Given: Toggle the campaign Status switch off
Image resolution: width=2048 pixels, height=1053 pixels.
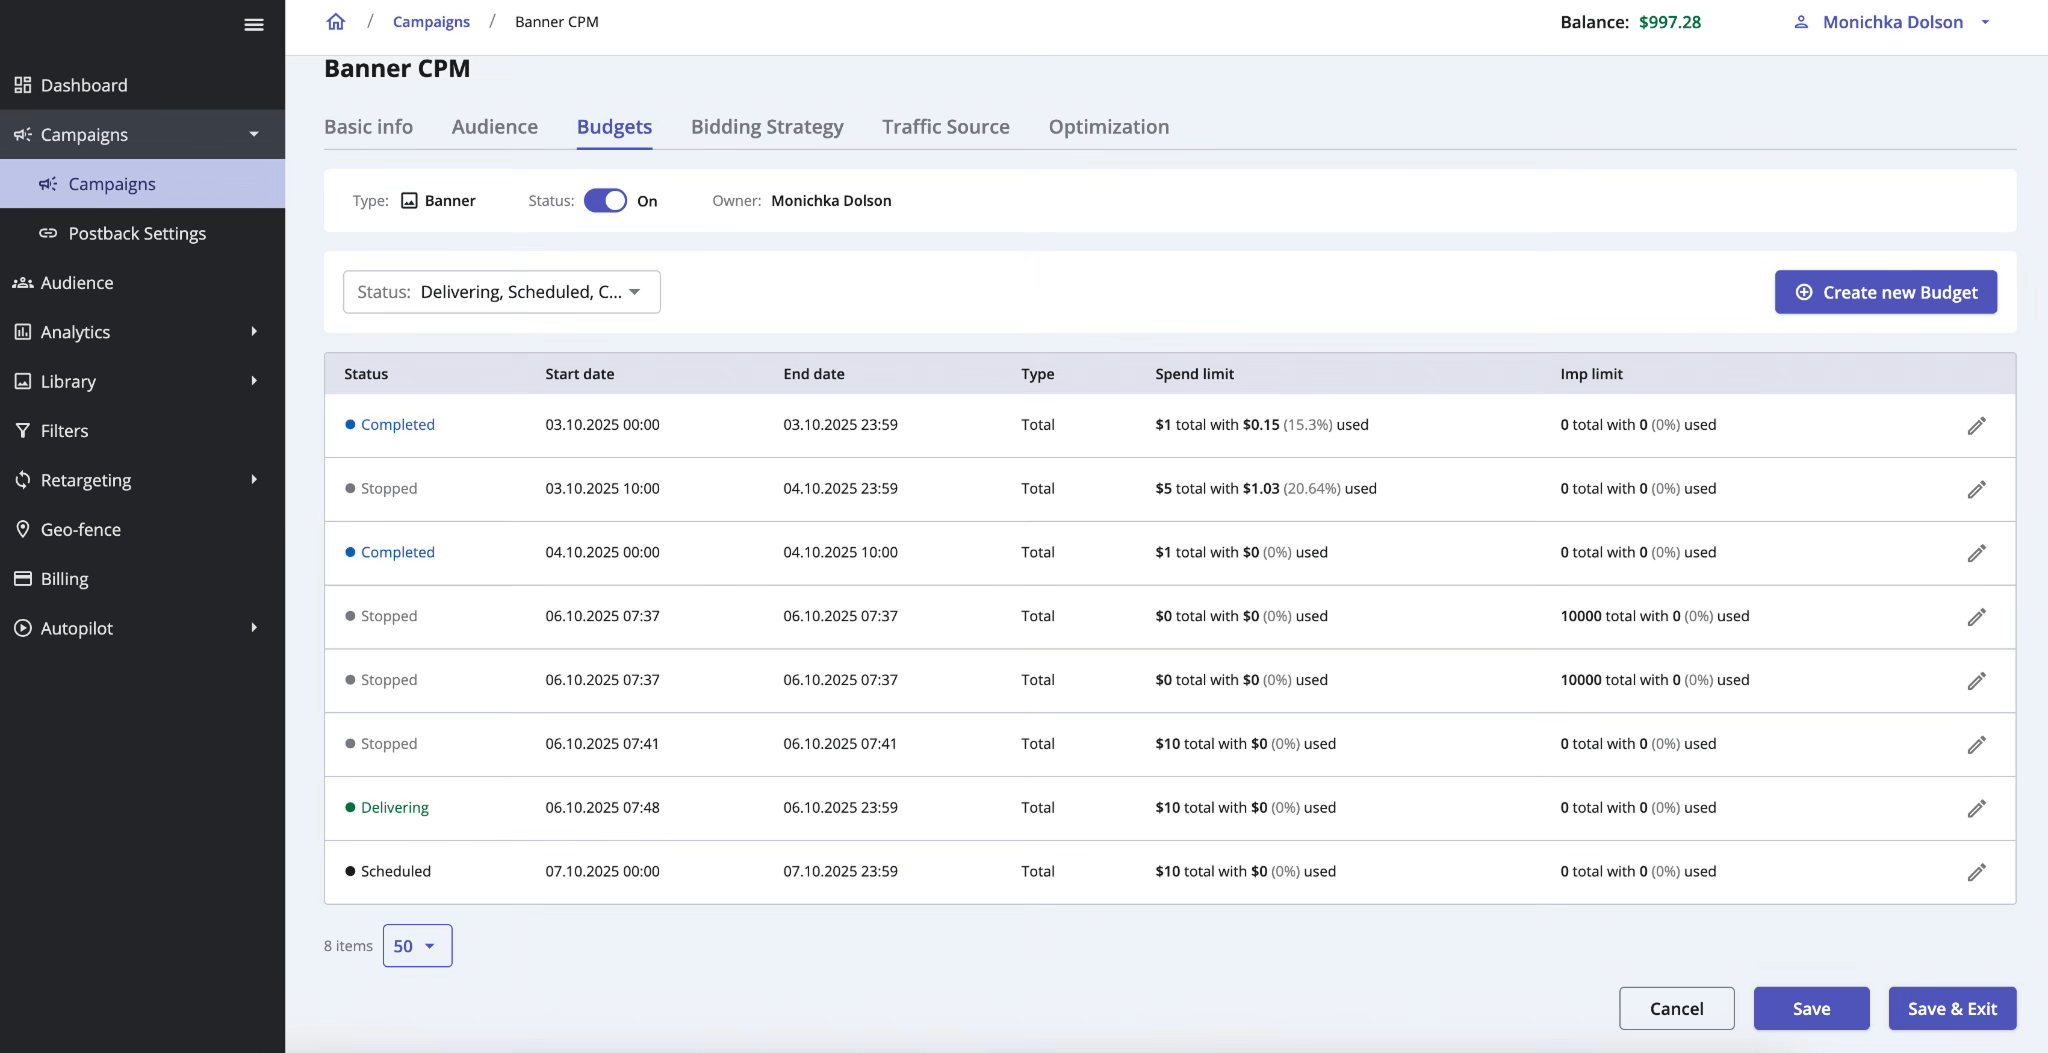Looking at the screenshot, I should point(604,200).
